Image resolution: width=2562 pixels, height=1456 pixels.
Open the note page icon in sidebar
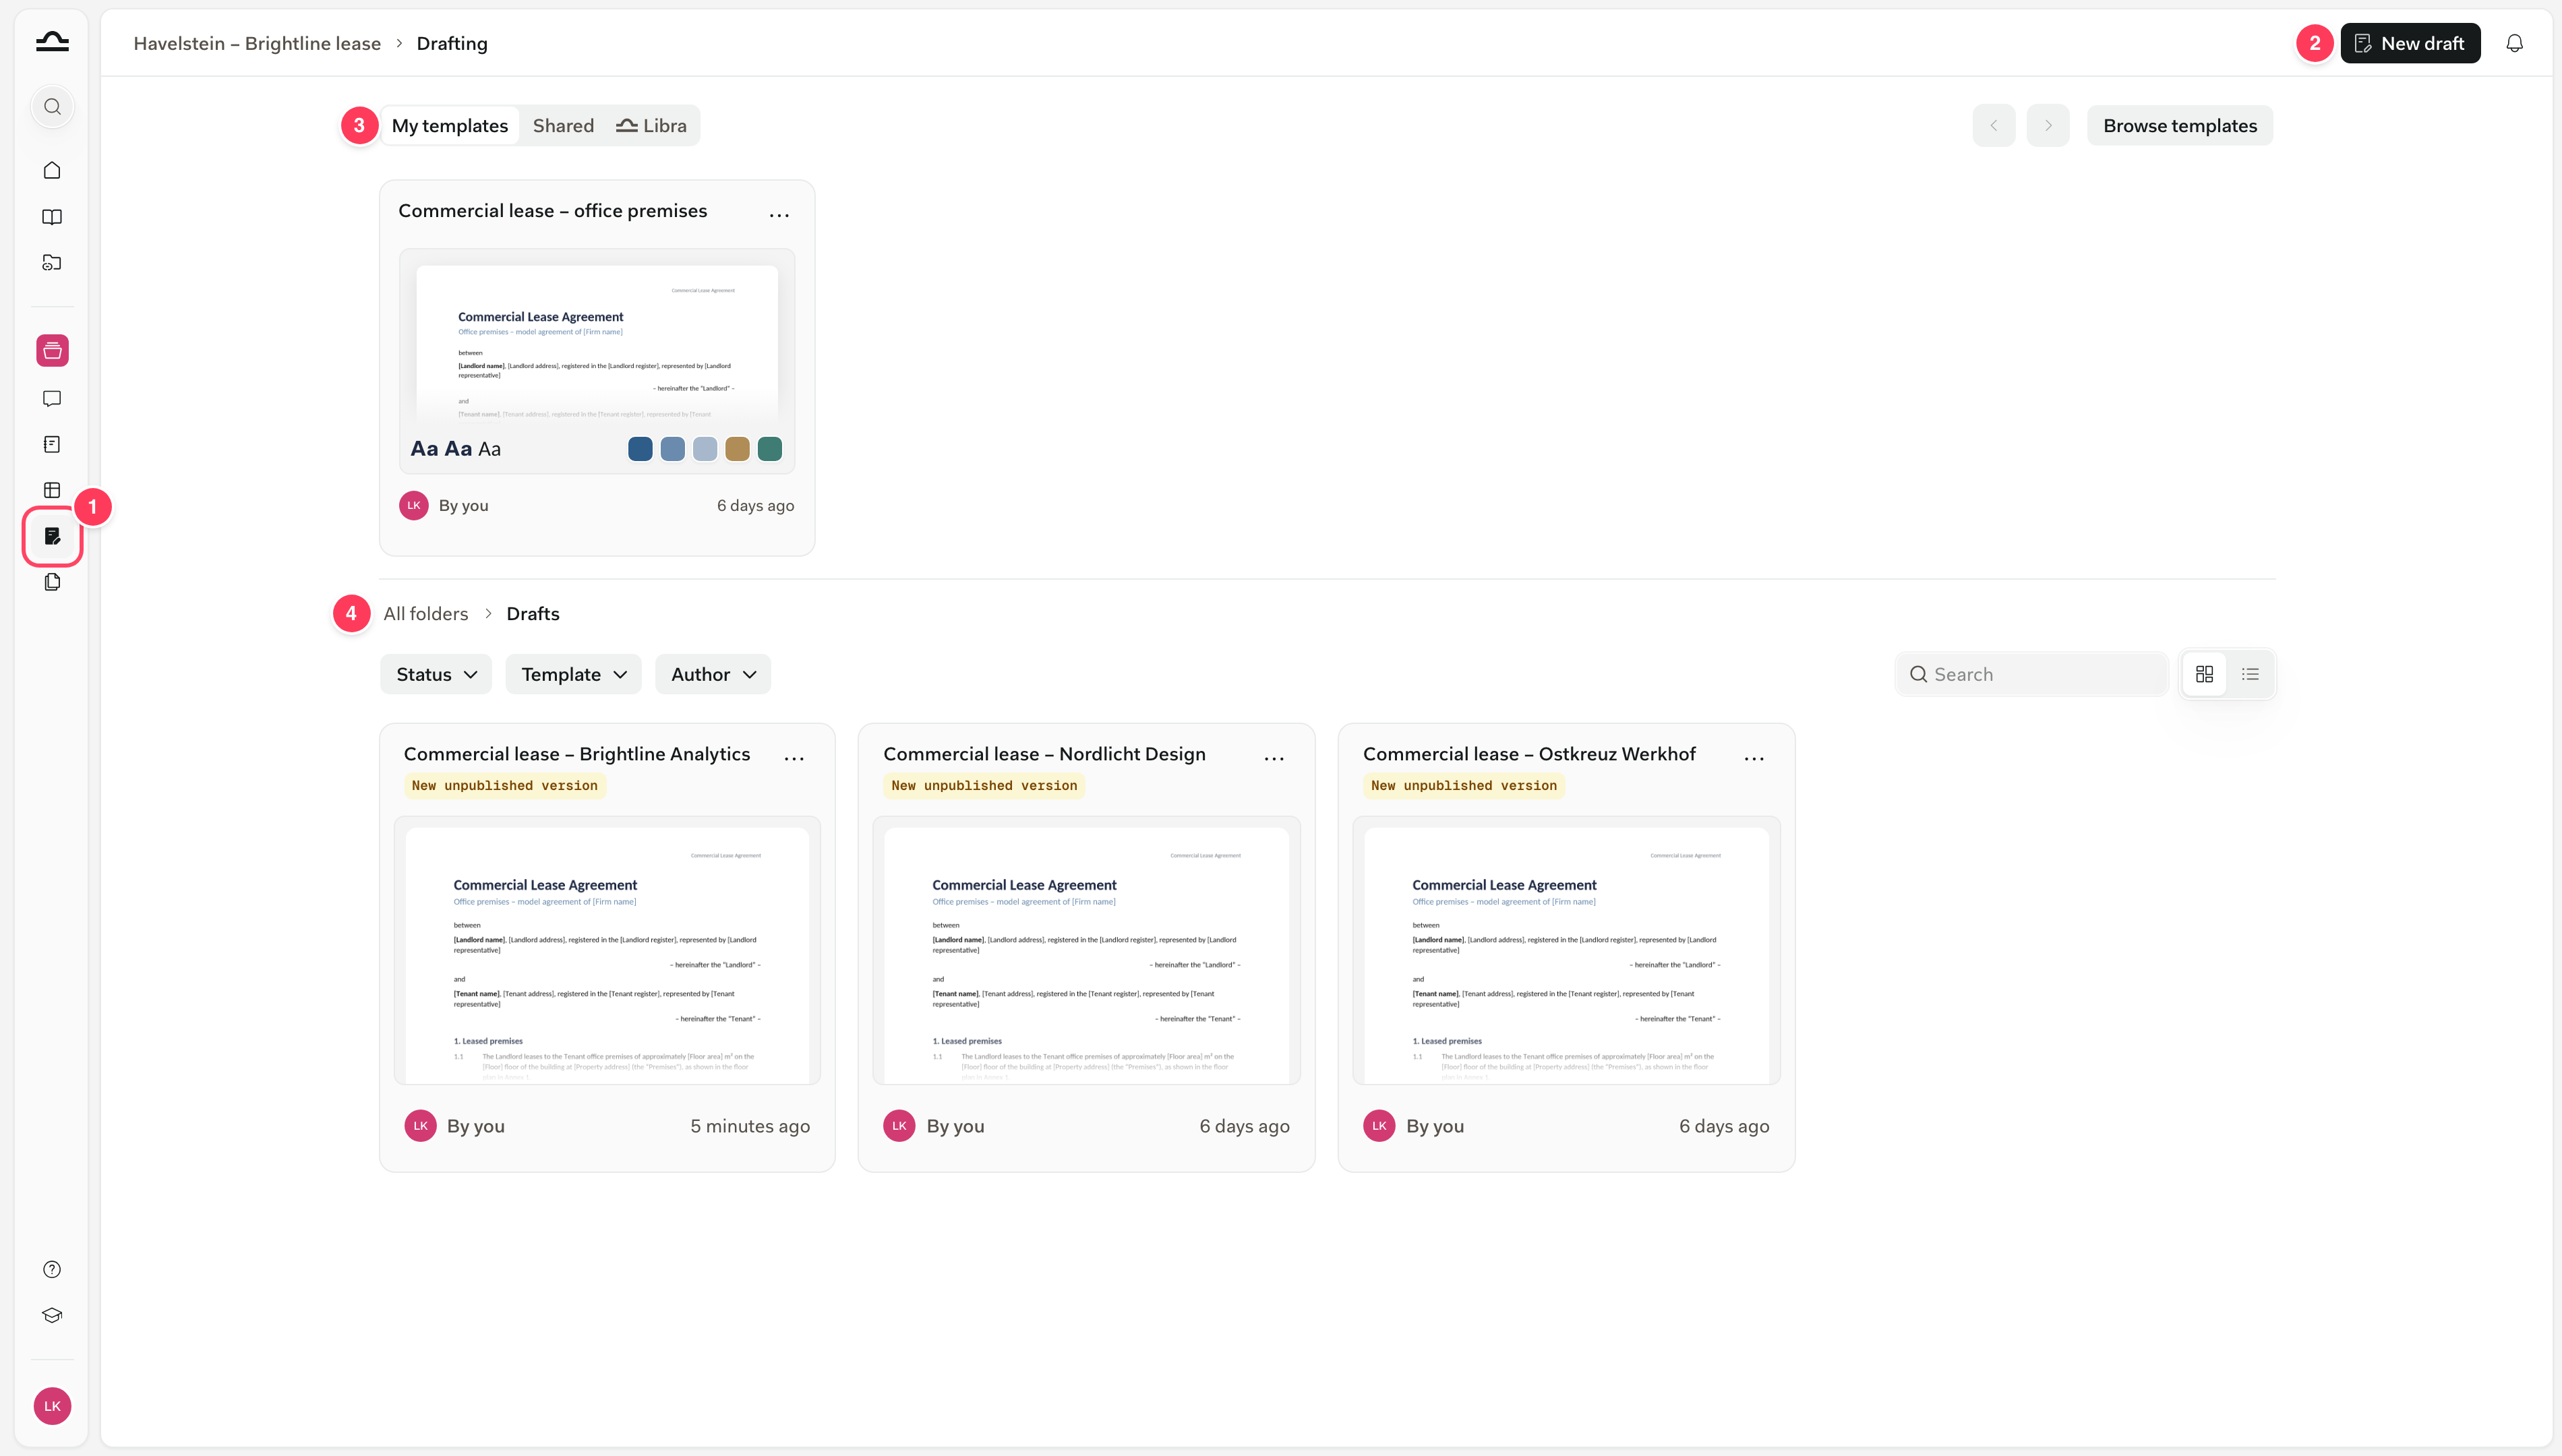pos(52,444)
